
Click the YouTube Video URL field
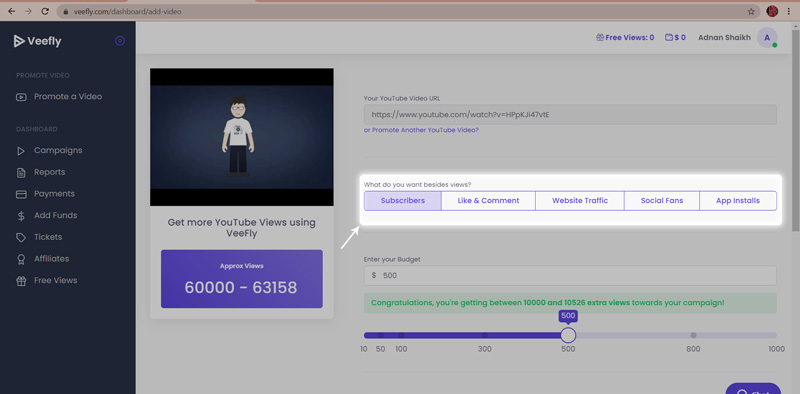[x=570, y=115]
